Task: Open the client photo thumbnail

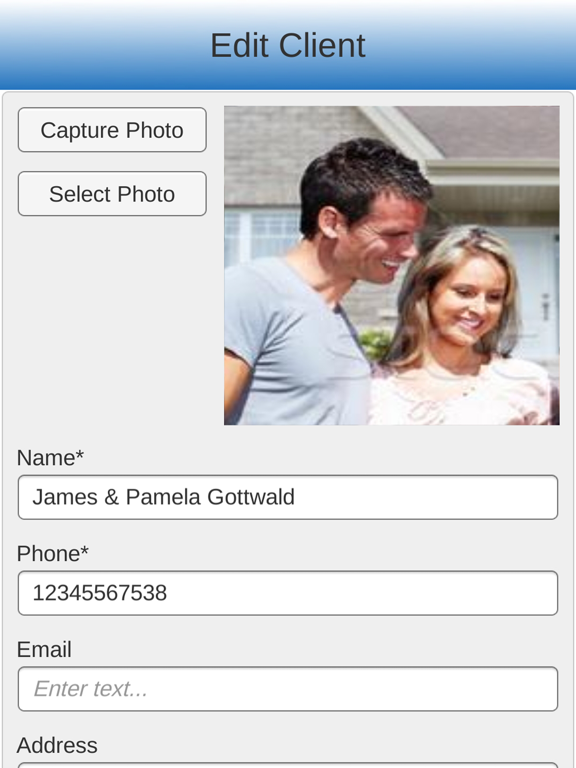Action: coord(392,265)
